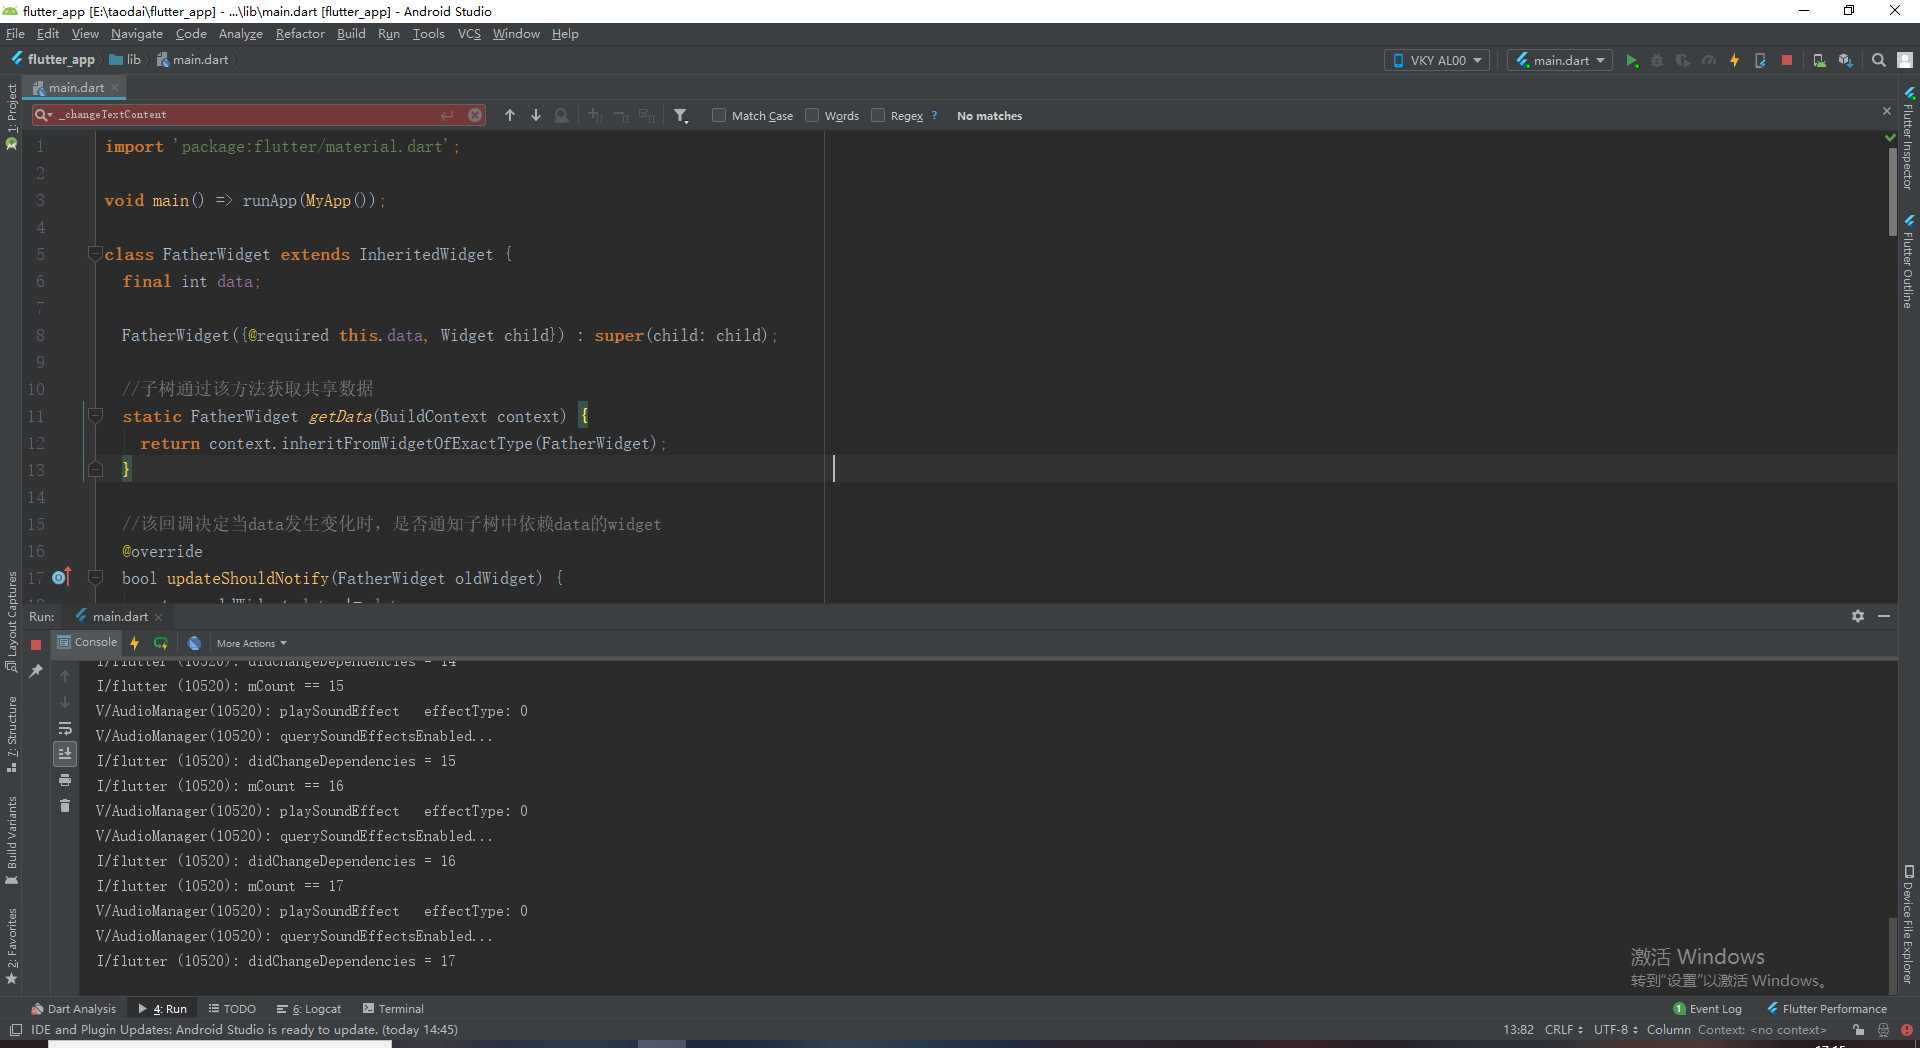This screenshot has height=1048, width=1920.
Task: Click update notification in status bar
Action: (244, 1029)
